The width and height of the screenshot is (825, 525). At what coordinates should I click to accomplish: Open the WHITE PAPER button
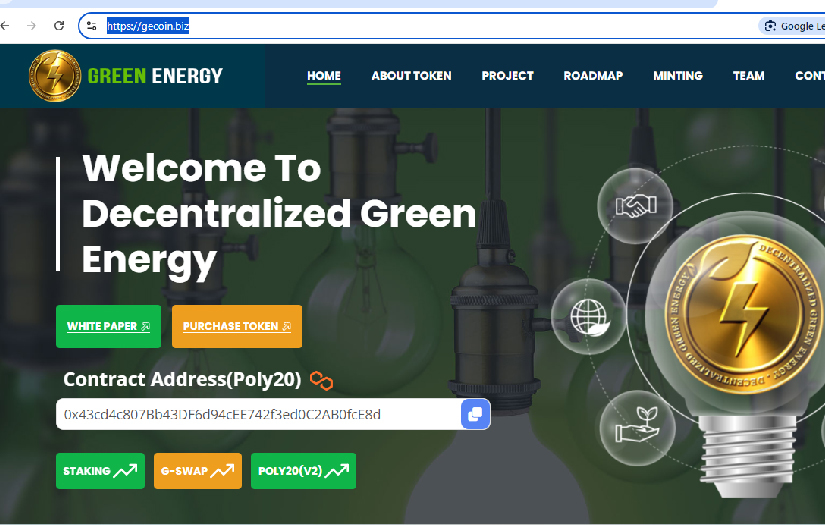pyautogui.click(x=108, y=327)
